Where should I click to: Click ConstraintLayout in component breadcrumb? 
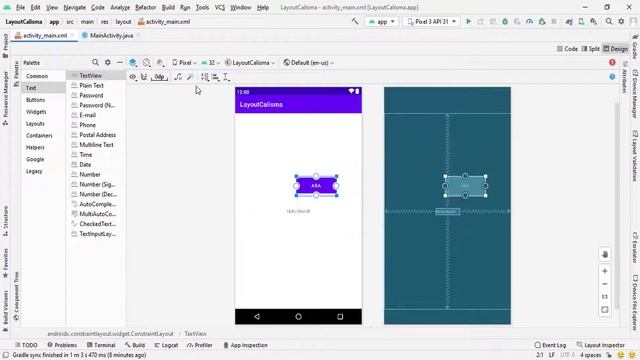110,333
